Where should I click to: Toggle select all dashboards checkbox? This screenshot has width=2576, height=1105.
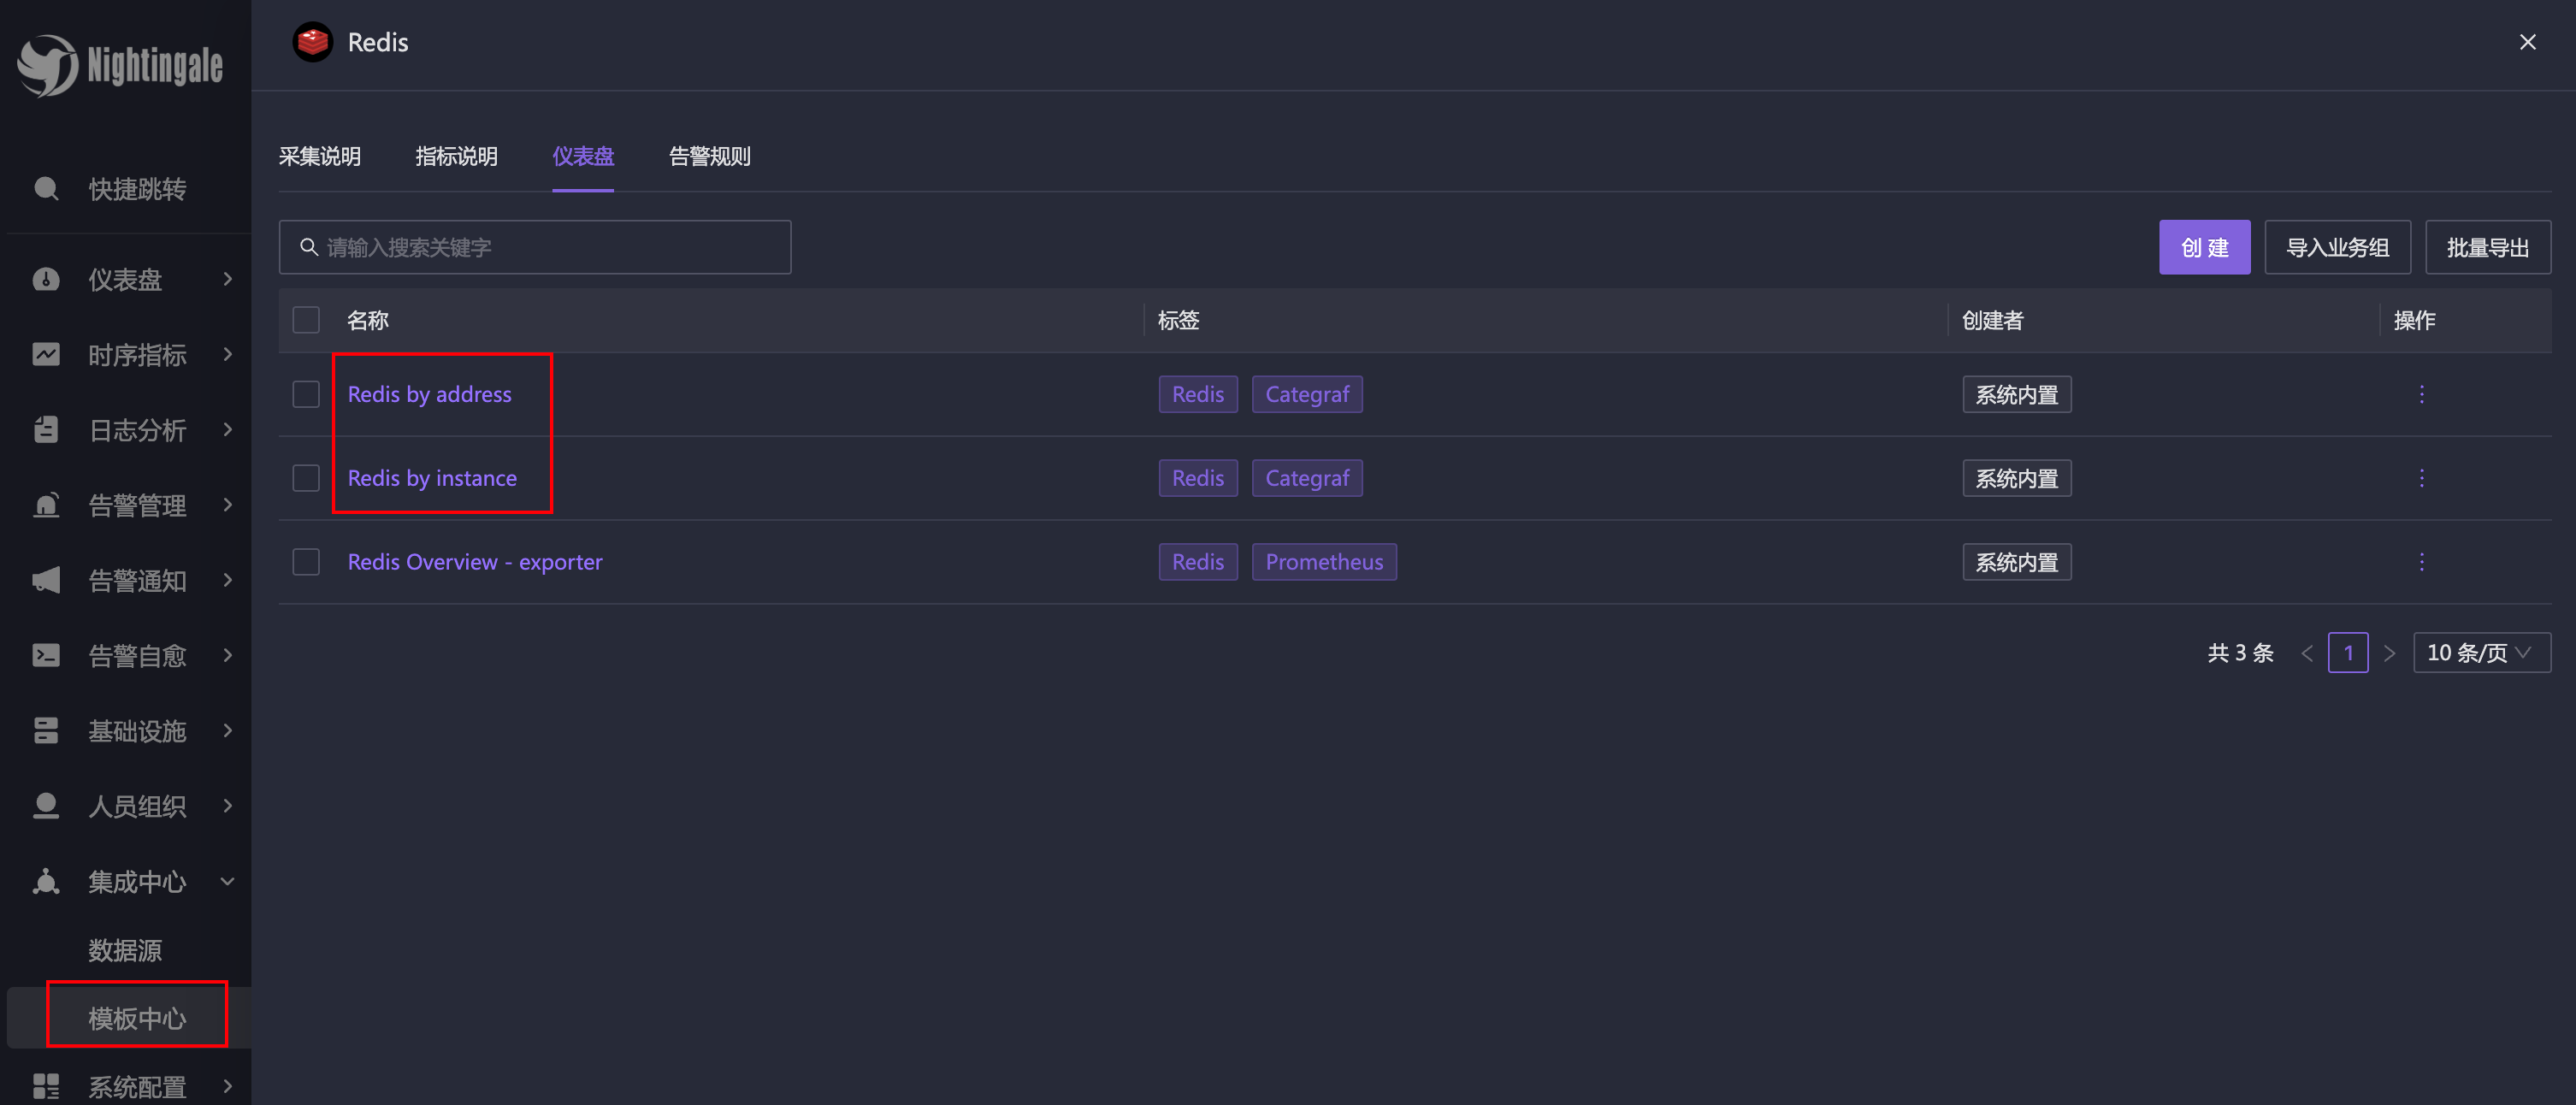304,320
